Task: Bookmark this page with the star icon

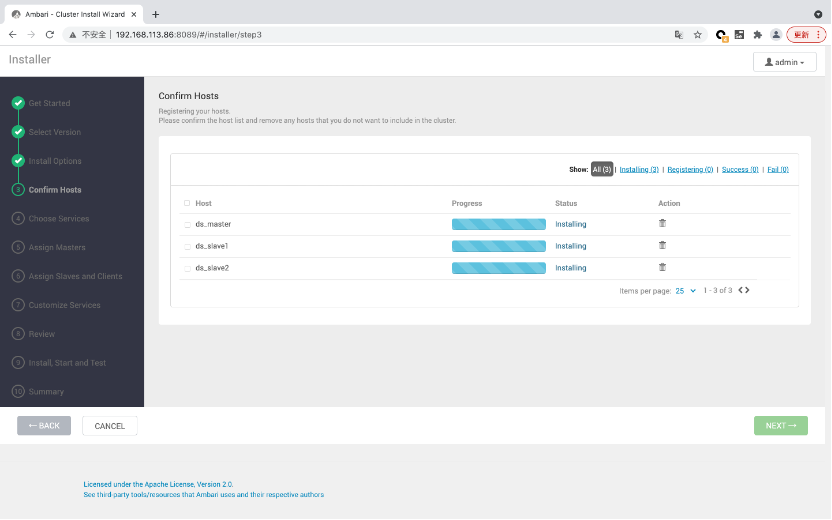Action: click(697, 34)
